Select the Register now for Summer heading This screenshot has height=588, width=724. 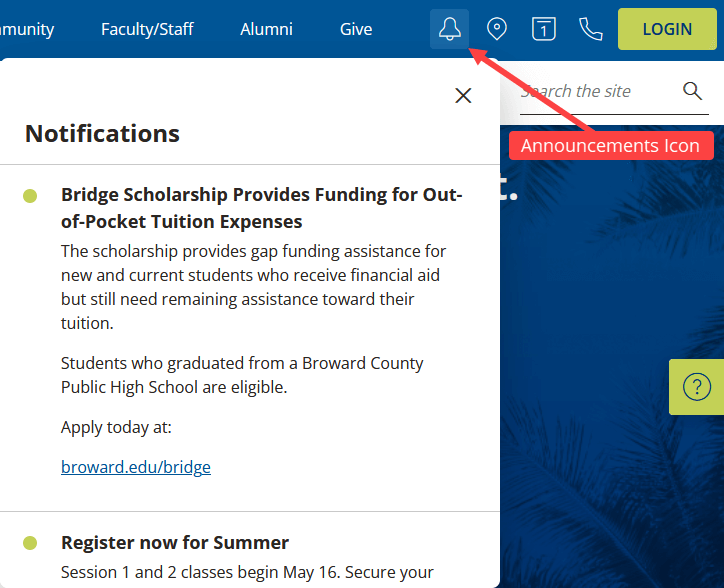coord(175,543)
